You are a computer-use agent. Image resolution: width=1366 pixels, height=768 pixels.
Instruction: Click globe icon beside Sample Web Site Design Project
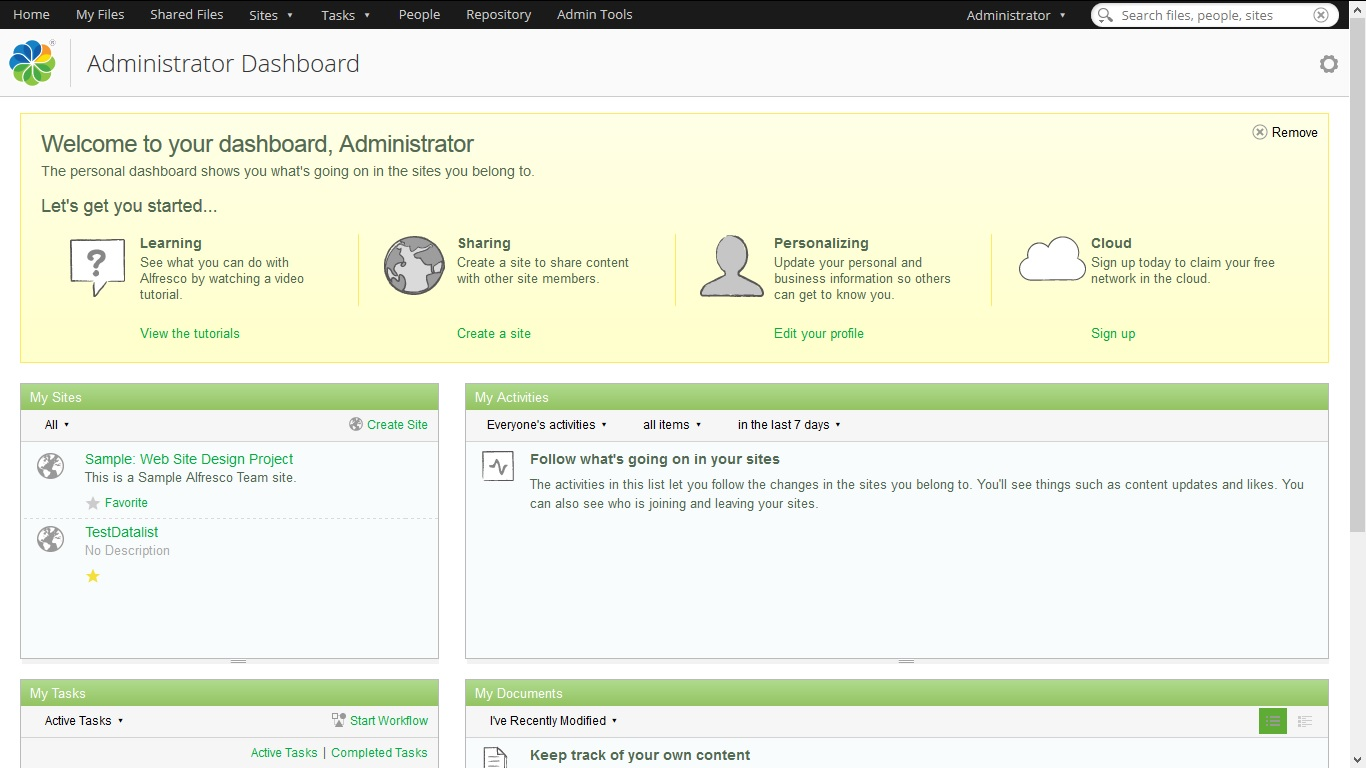pyautogui.click(x=50, y=466)
